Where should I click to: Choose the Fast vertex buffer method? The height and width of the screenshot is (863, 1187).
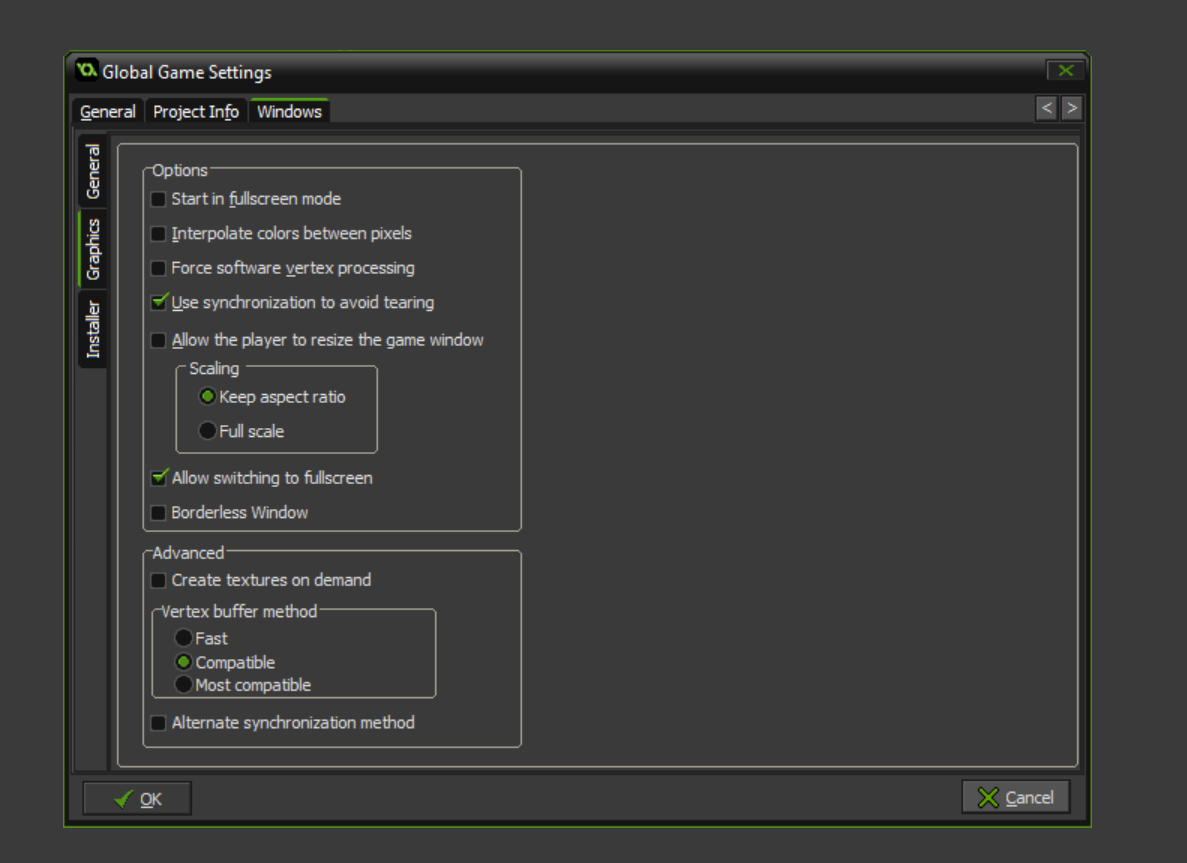183,638
